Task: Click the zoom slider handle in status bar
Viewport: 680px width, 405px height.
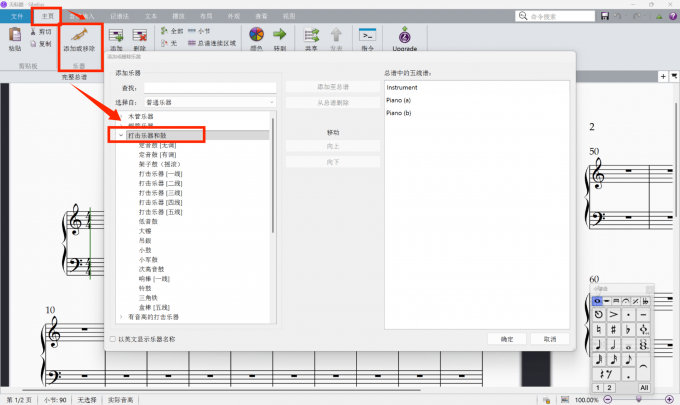Action: (x=638, y=399)
